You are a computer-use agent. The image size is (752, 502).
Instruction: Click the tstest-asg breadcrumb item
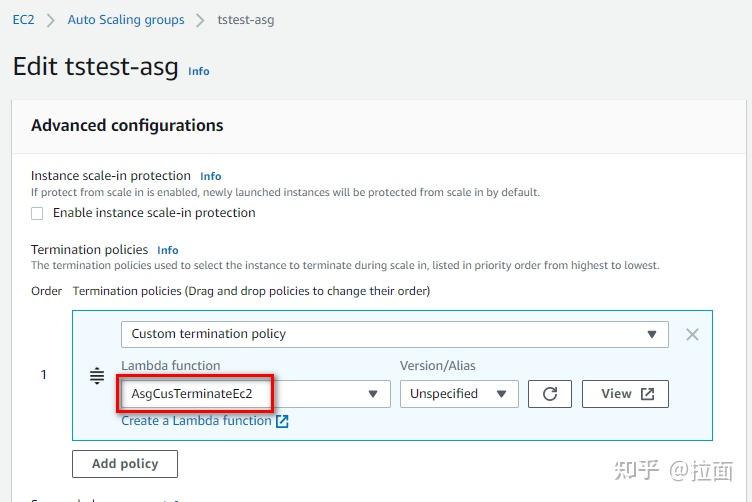pyautogui.click(x=245, y=20)
